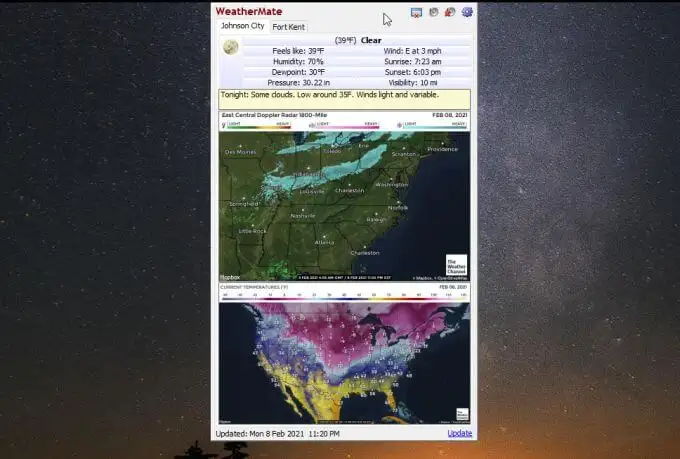The width and height of the screenshot is (680, 459).
Task: Click the 'East Central Doppler Radar 1800-Mile' caption
Action: [x=274, y=115]
